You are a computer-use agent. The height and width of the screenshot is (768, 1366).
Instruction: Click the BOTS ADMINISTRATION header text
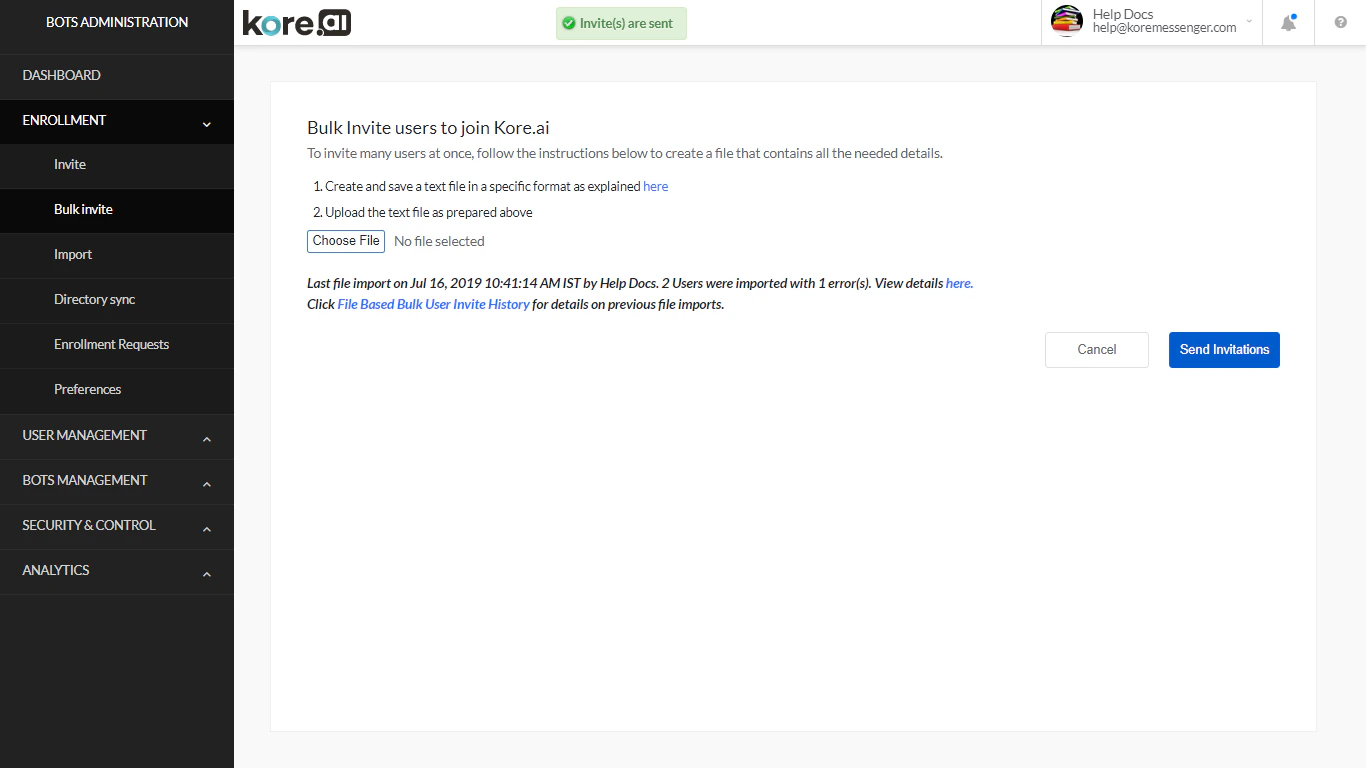point(117,22)
